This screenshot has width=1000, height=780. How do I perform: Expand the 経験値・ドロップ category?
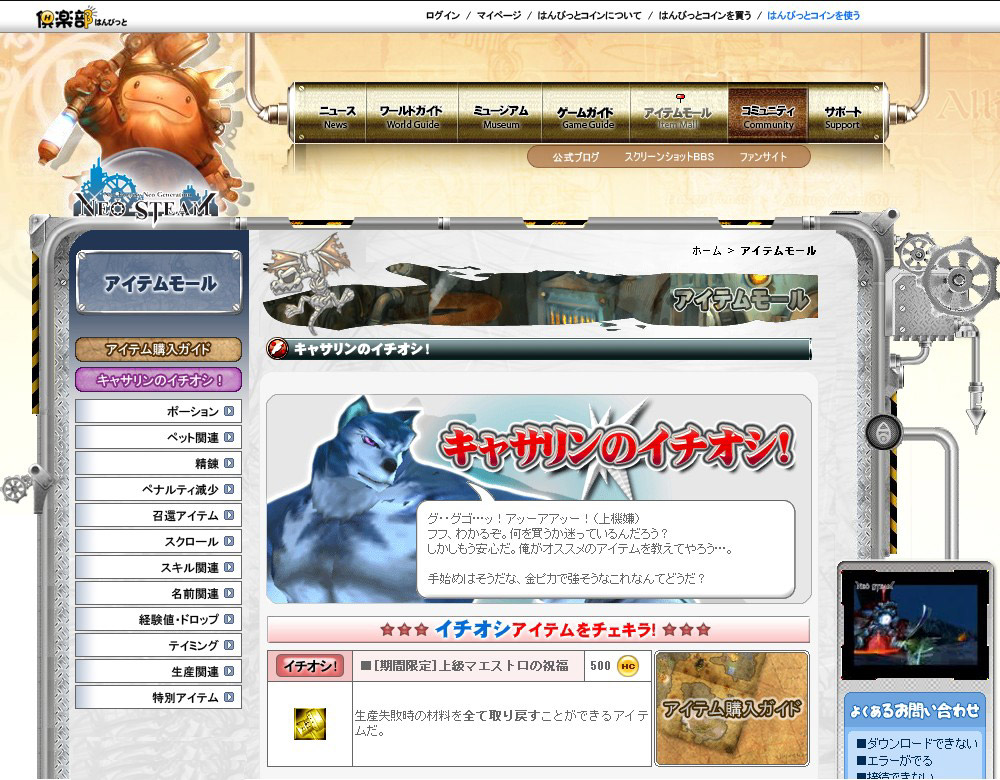tap(158, 619)
